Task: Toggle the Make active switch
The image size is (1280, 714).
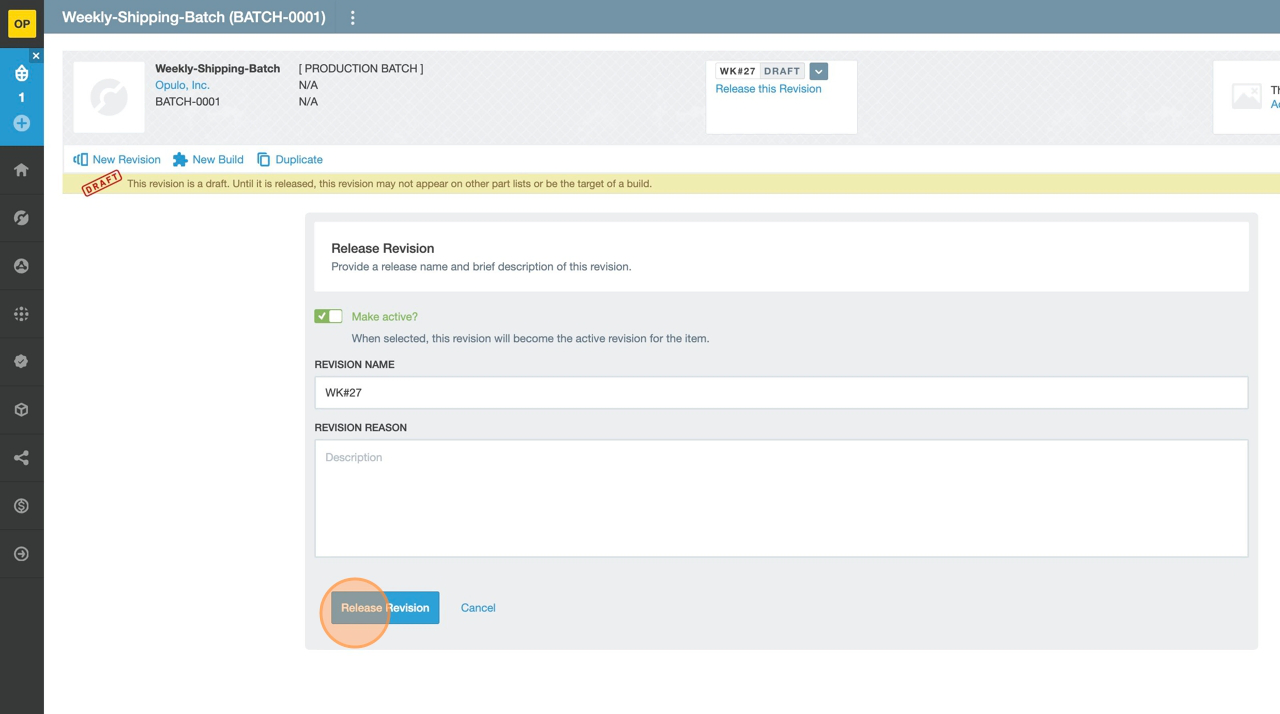Action: pyautogui.click(x=328, y=316)
